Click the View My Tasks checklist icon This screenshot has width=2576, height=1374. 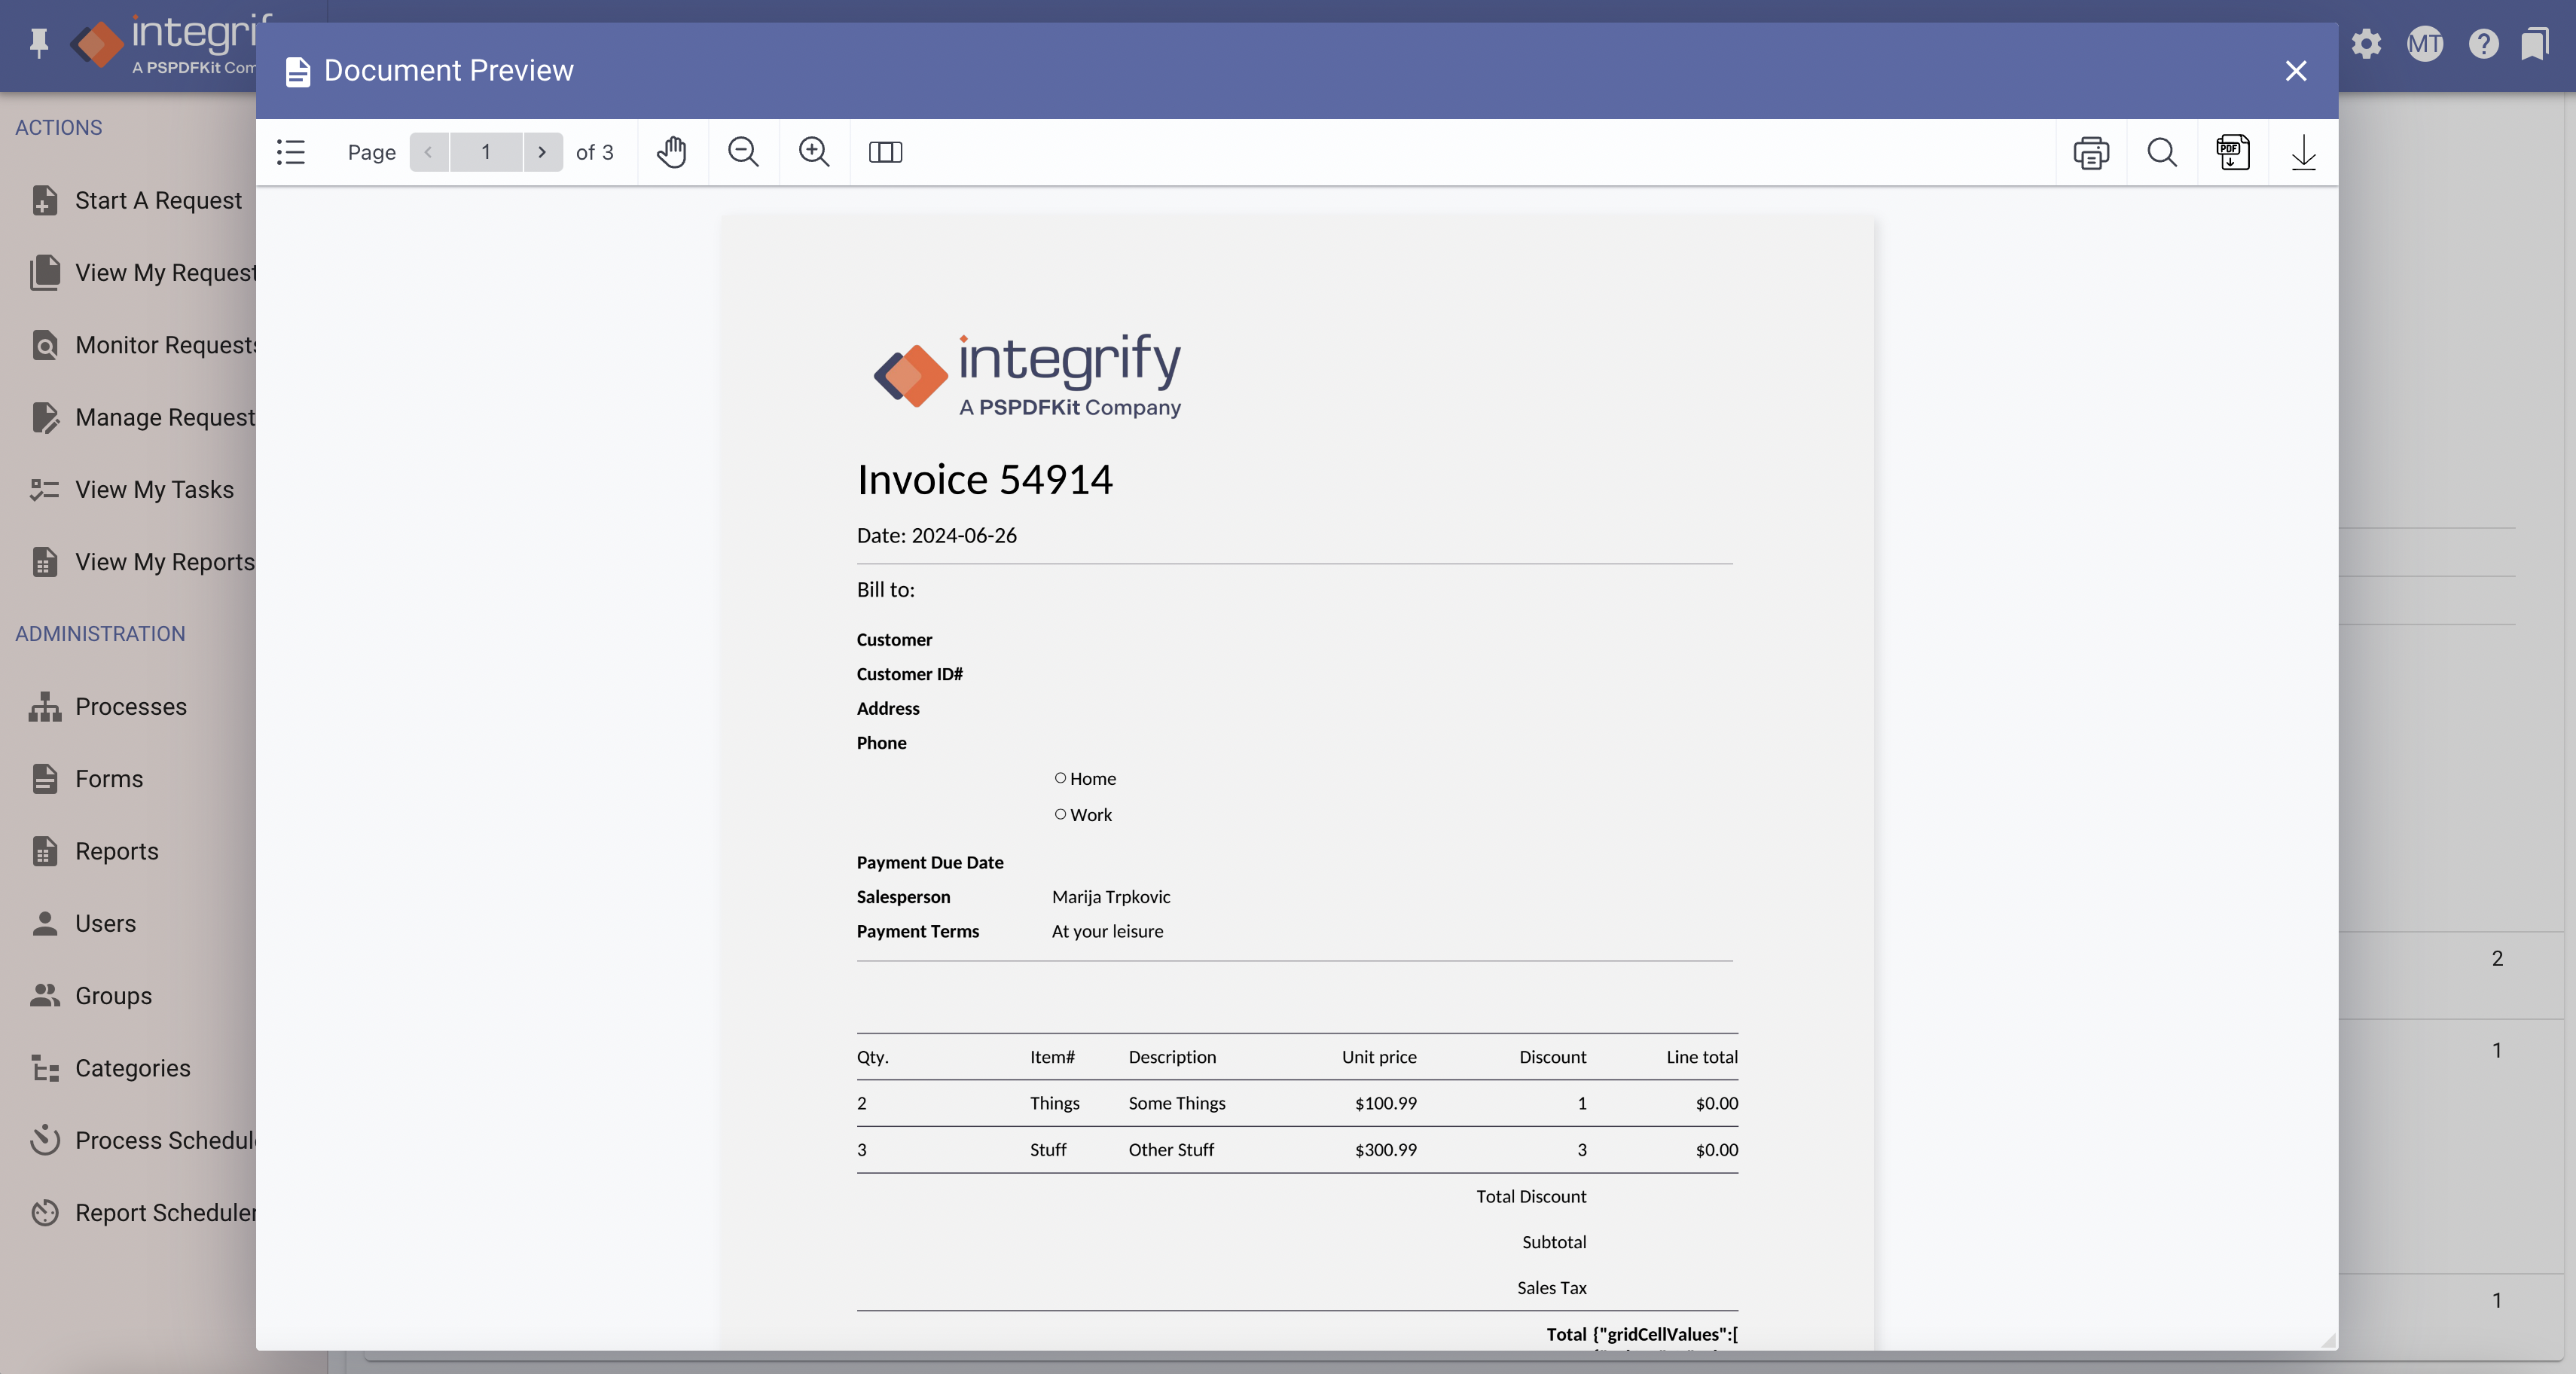click(44, 489)
